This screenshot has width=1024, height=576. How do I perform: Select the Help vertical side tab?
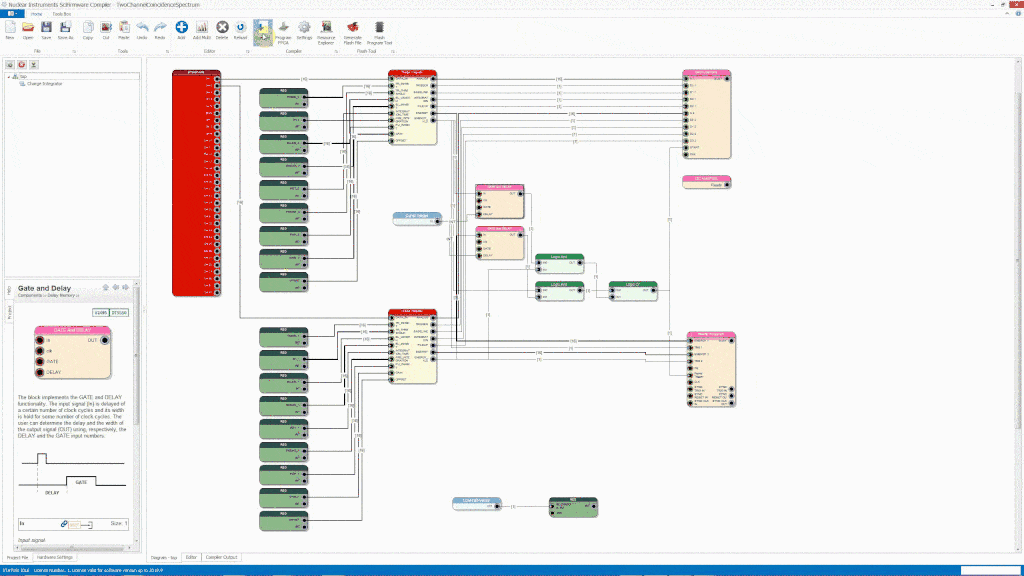tap(9, 290)
